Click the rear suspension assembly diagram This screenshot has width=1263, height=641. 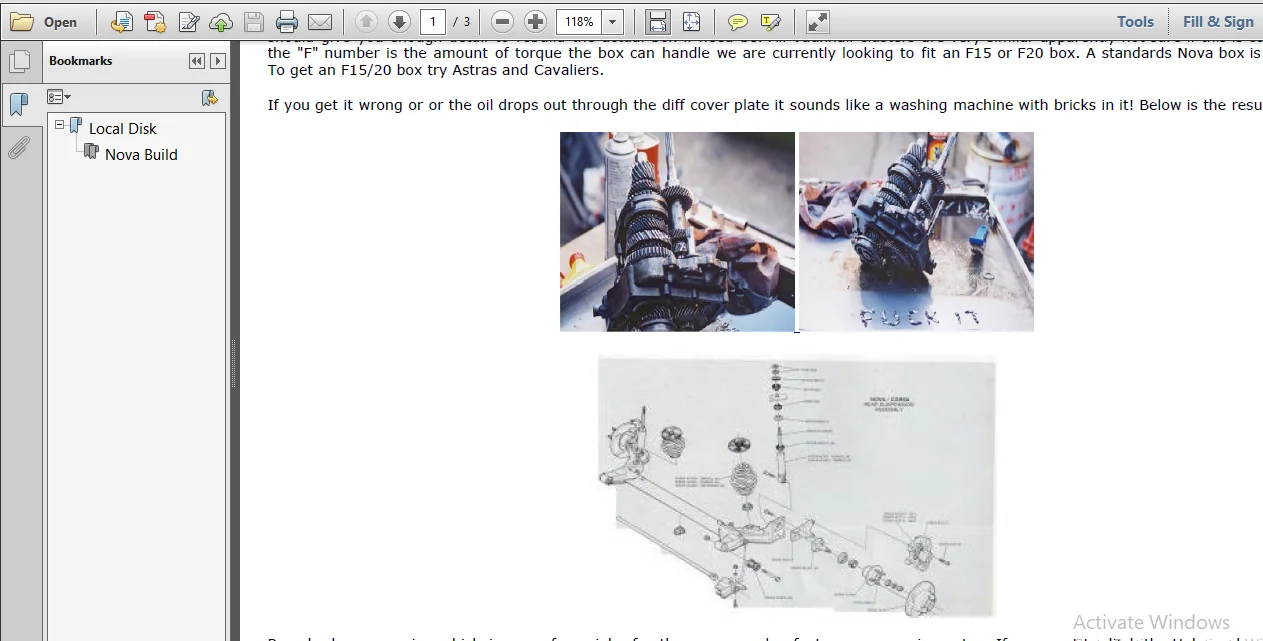(x=796, y=485)
